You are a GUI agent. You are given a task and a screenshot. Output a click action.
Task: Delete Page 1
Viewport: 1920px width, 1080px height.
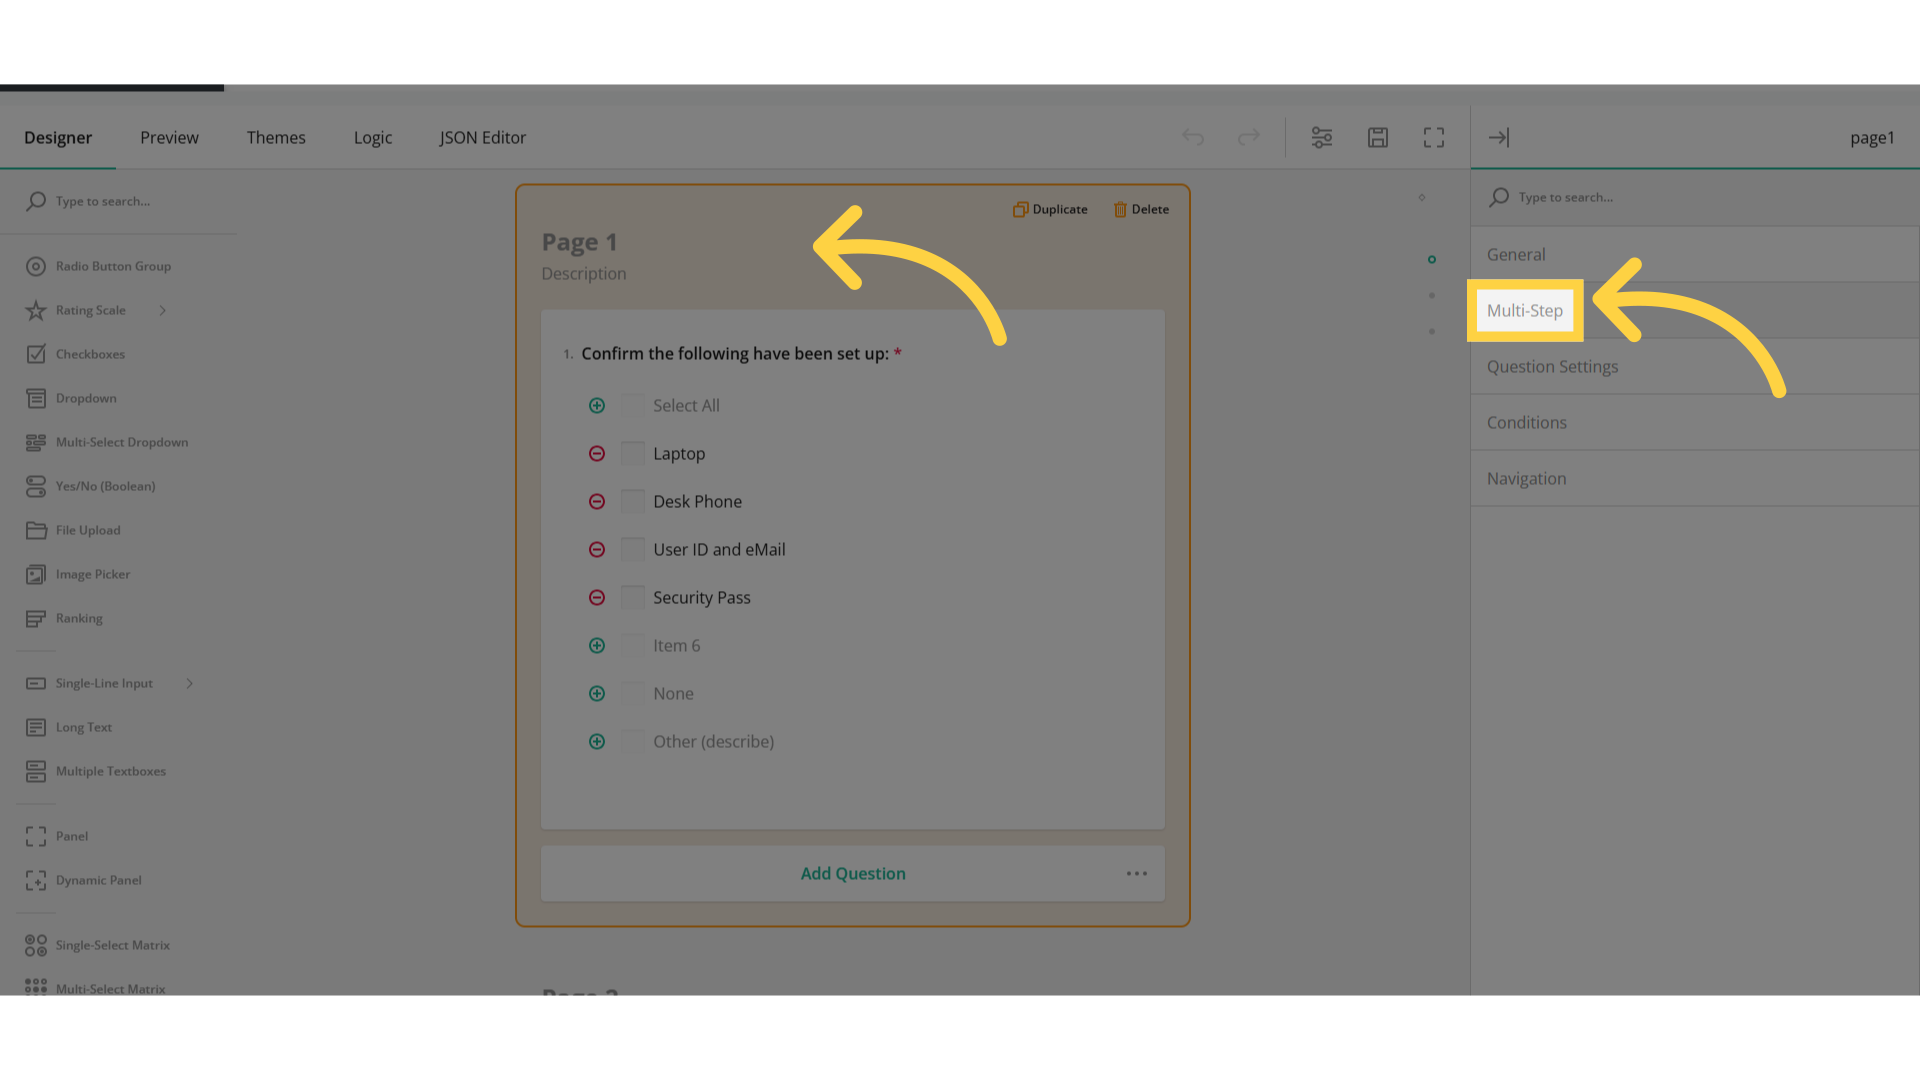click(1141, 210)
